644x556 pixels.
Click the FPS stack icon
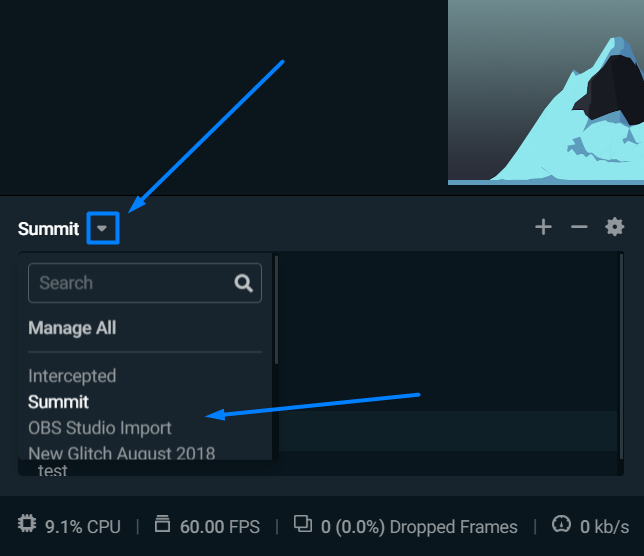tap(162, 524)
